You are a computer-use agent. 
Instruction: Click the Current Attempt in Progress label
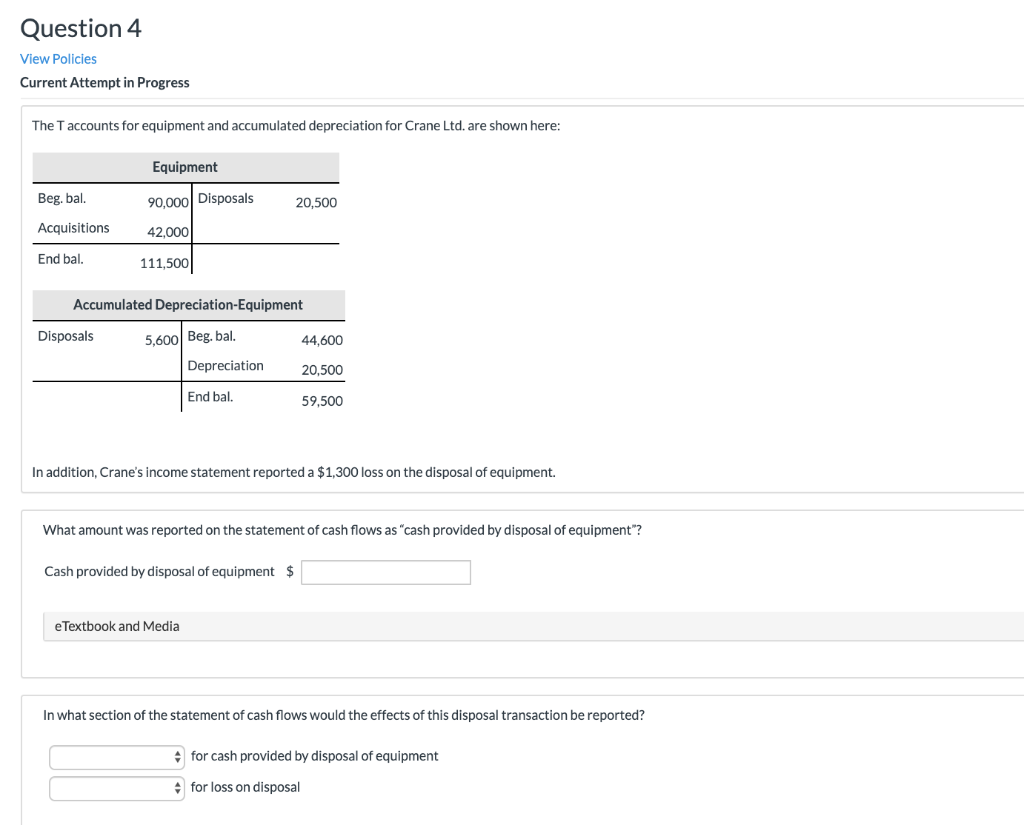click(104, 82)
